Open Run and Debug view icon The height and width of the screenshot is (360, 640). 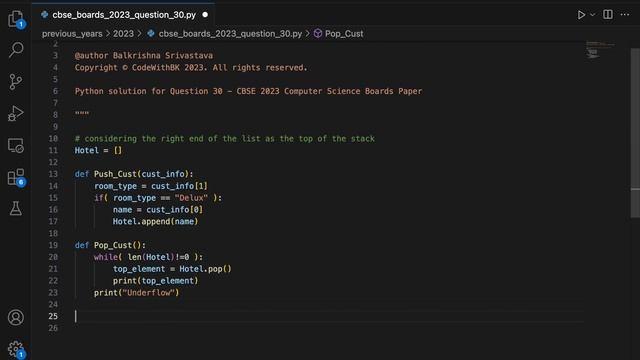[x=16, y=113]
